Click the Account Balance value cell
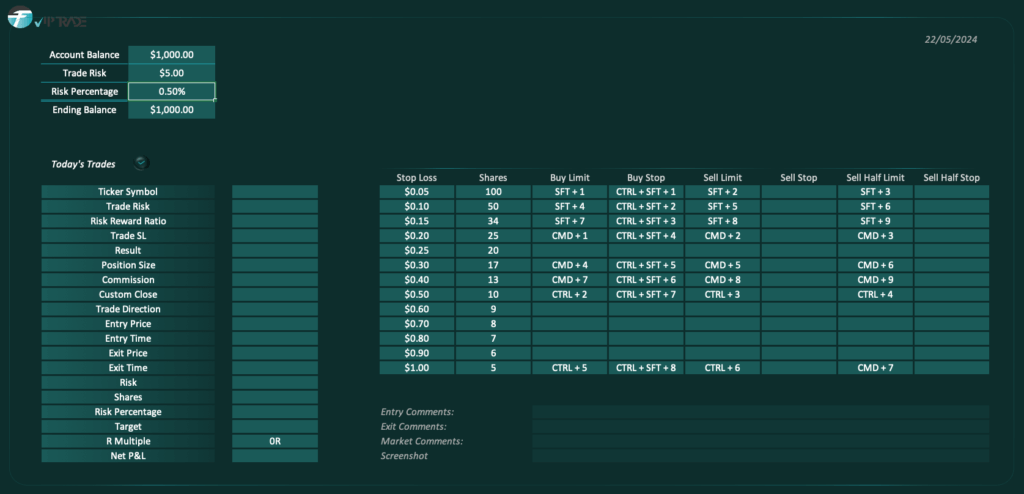 [171, 55]
